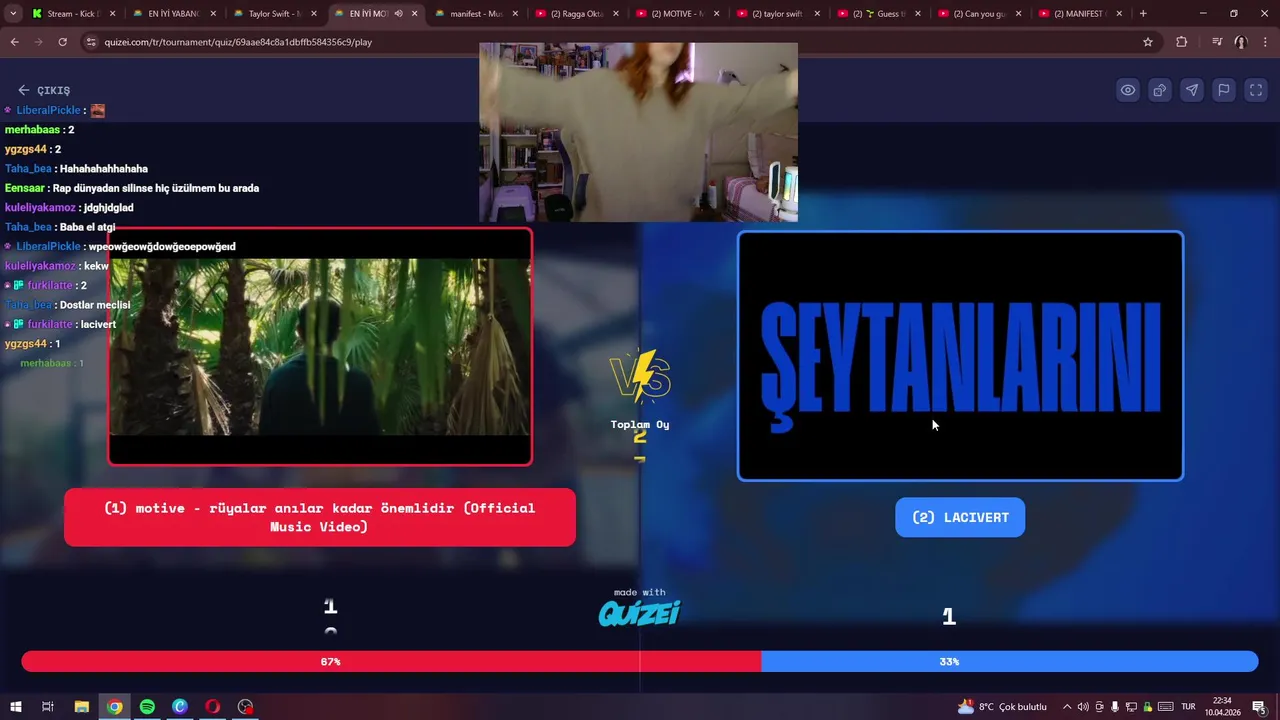Viewport: 1280px width, 720px height.
Task: Click the VS lightning icon
Action: coord(640,375)
